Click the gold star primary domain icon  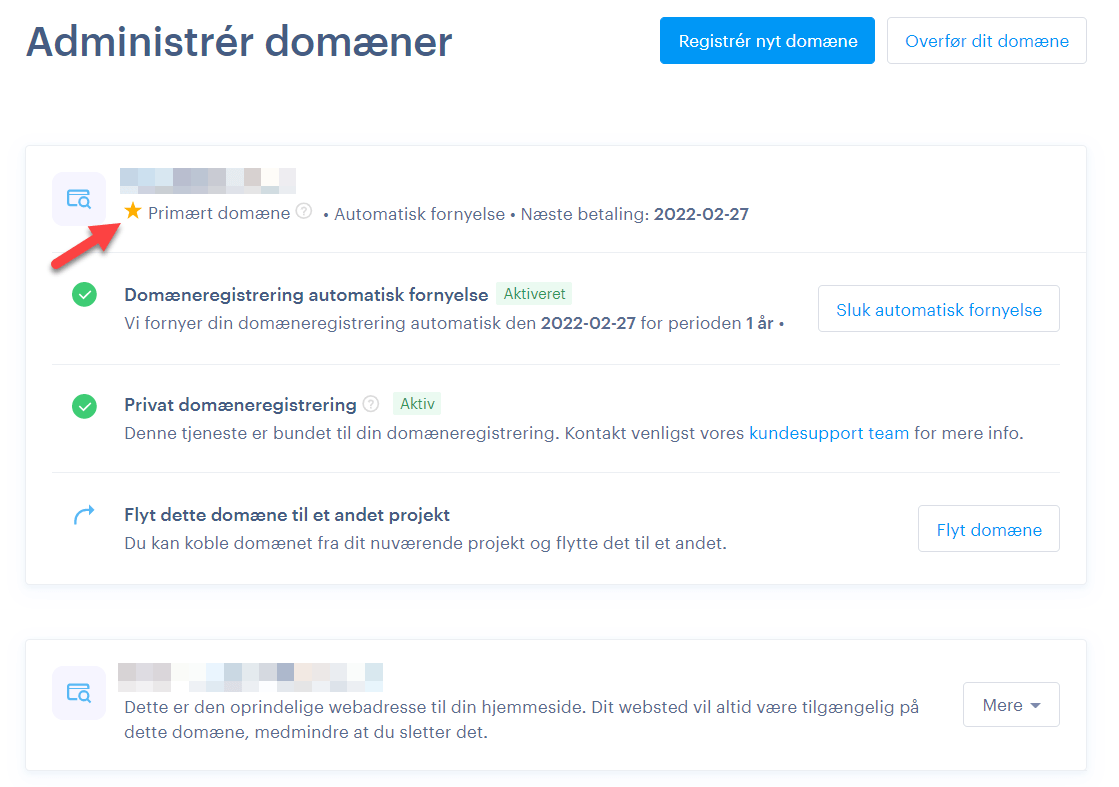coord(133,212)
